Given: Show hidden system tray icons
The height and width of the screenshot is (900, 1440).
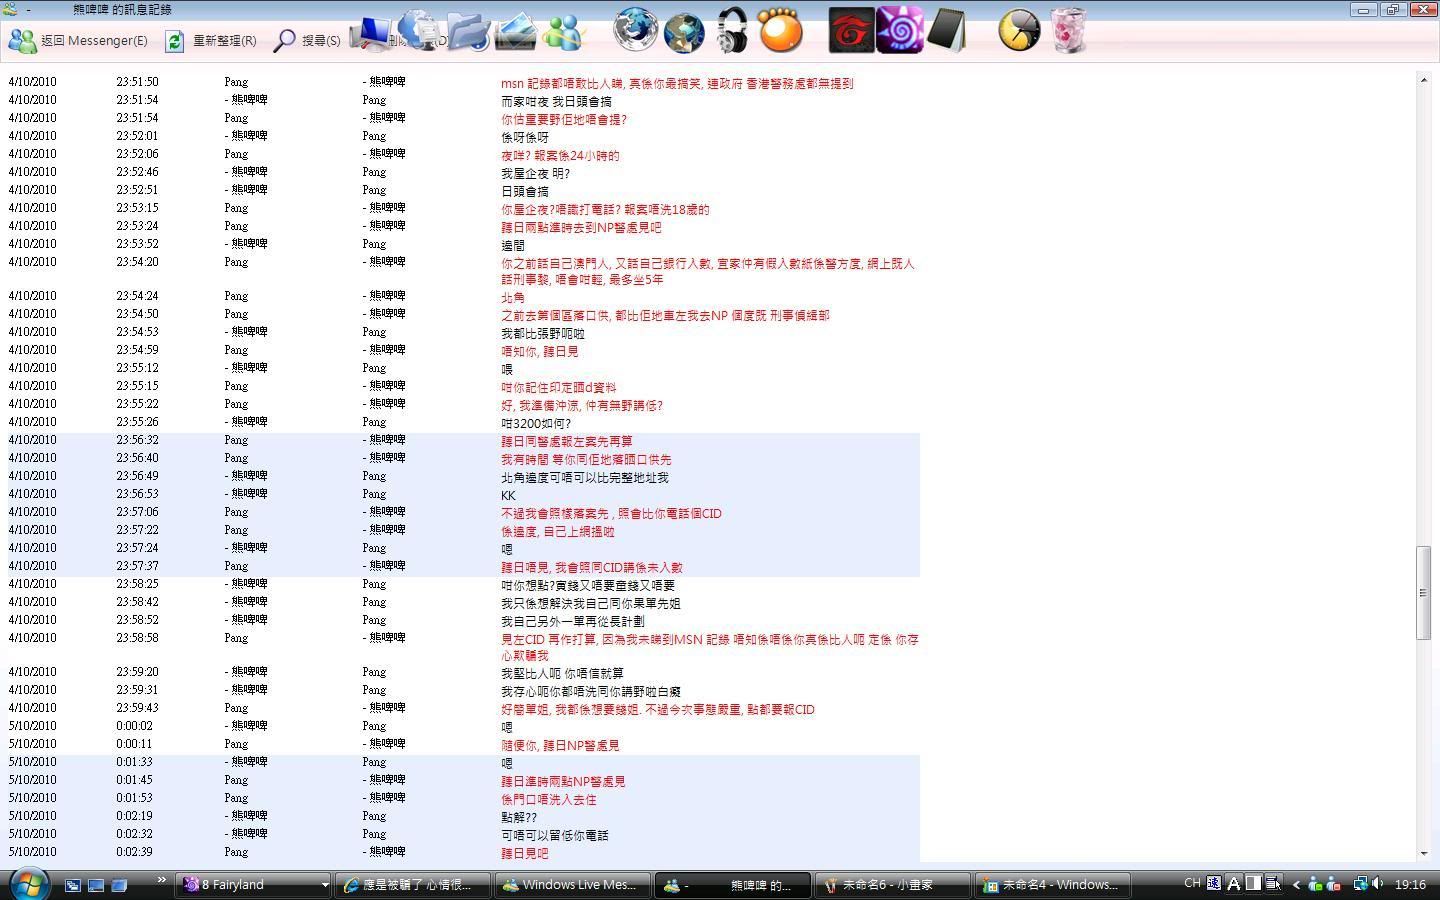Looking at the screenshot, I should click(1296, 884).
